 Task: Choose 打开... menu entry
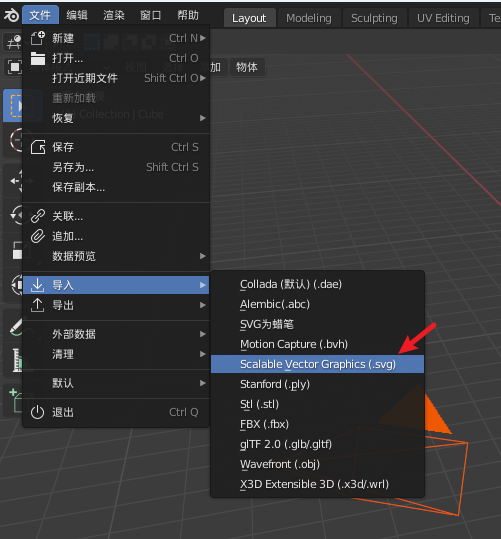(116, 58)
